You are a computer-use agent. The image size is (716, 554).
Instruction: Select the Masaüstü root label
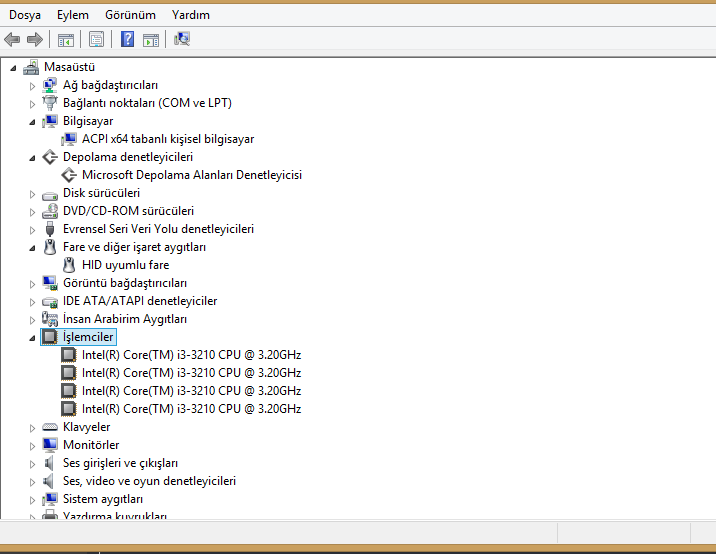pyautogui.click(x=69, y=67)
